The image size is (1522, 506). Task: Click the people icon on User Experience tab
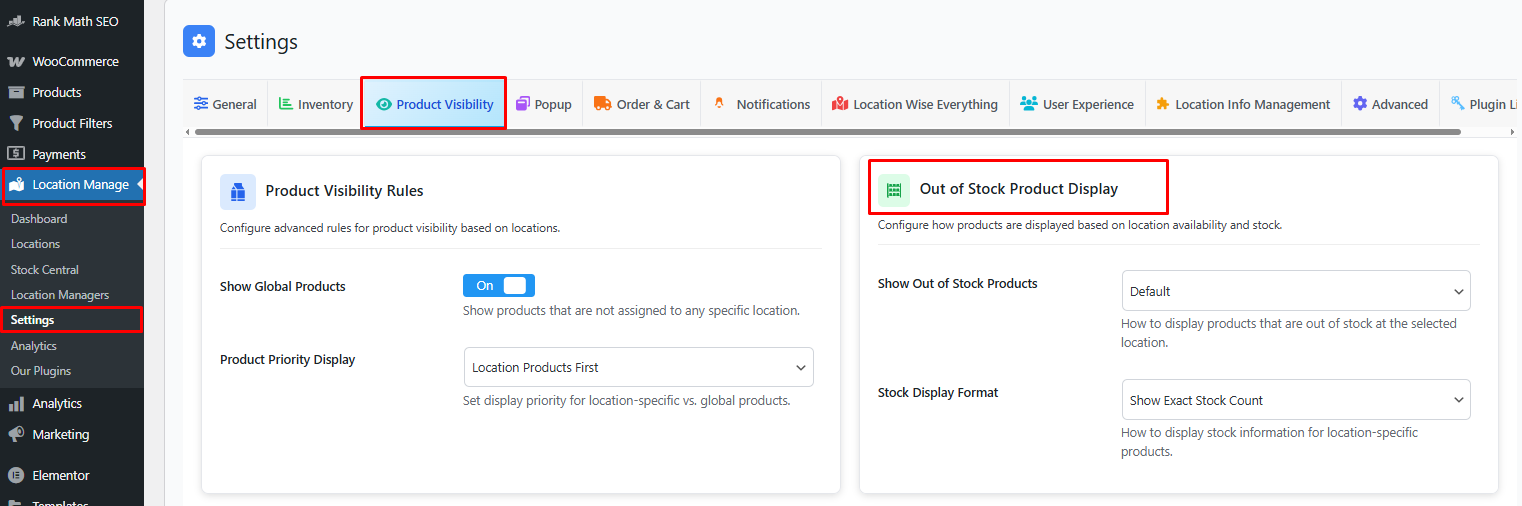[1028, 103]
